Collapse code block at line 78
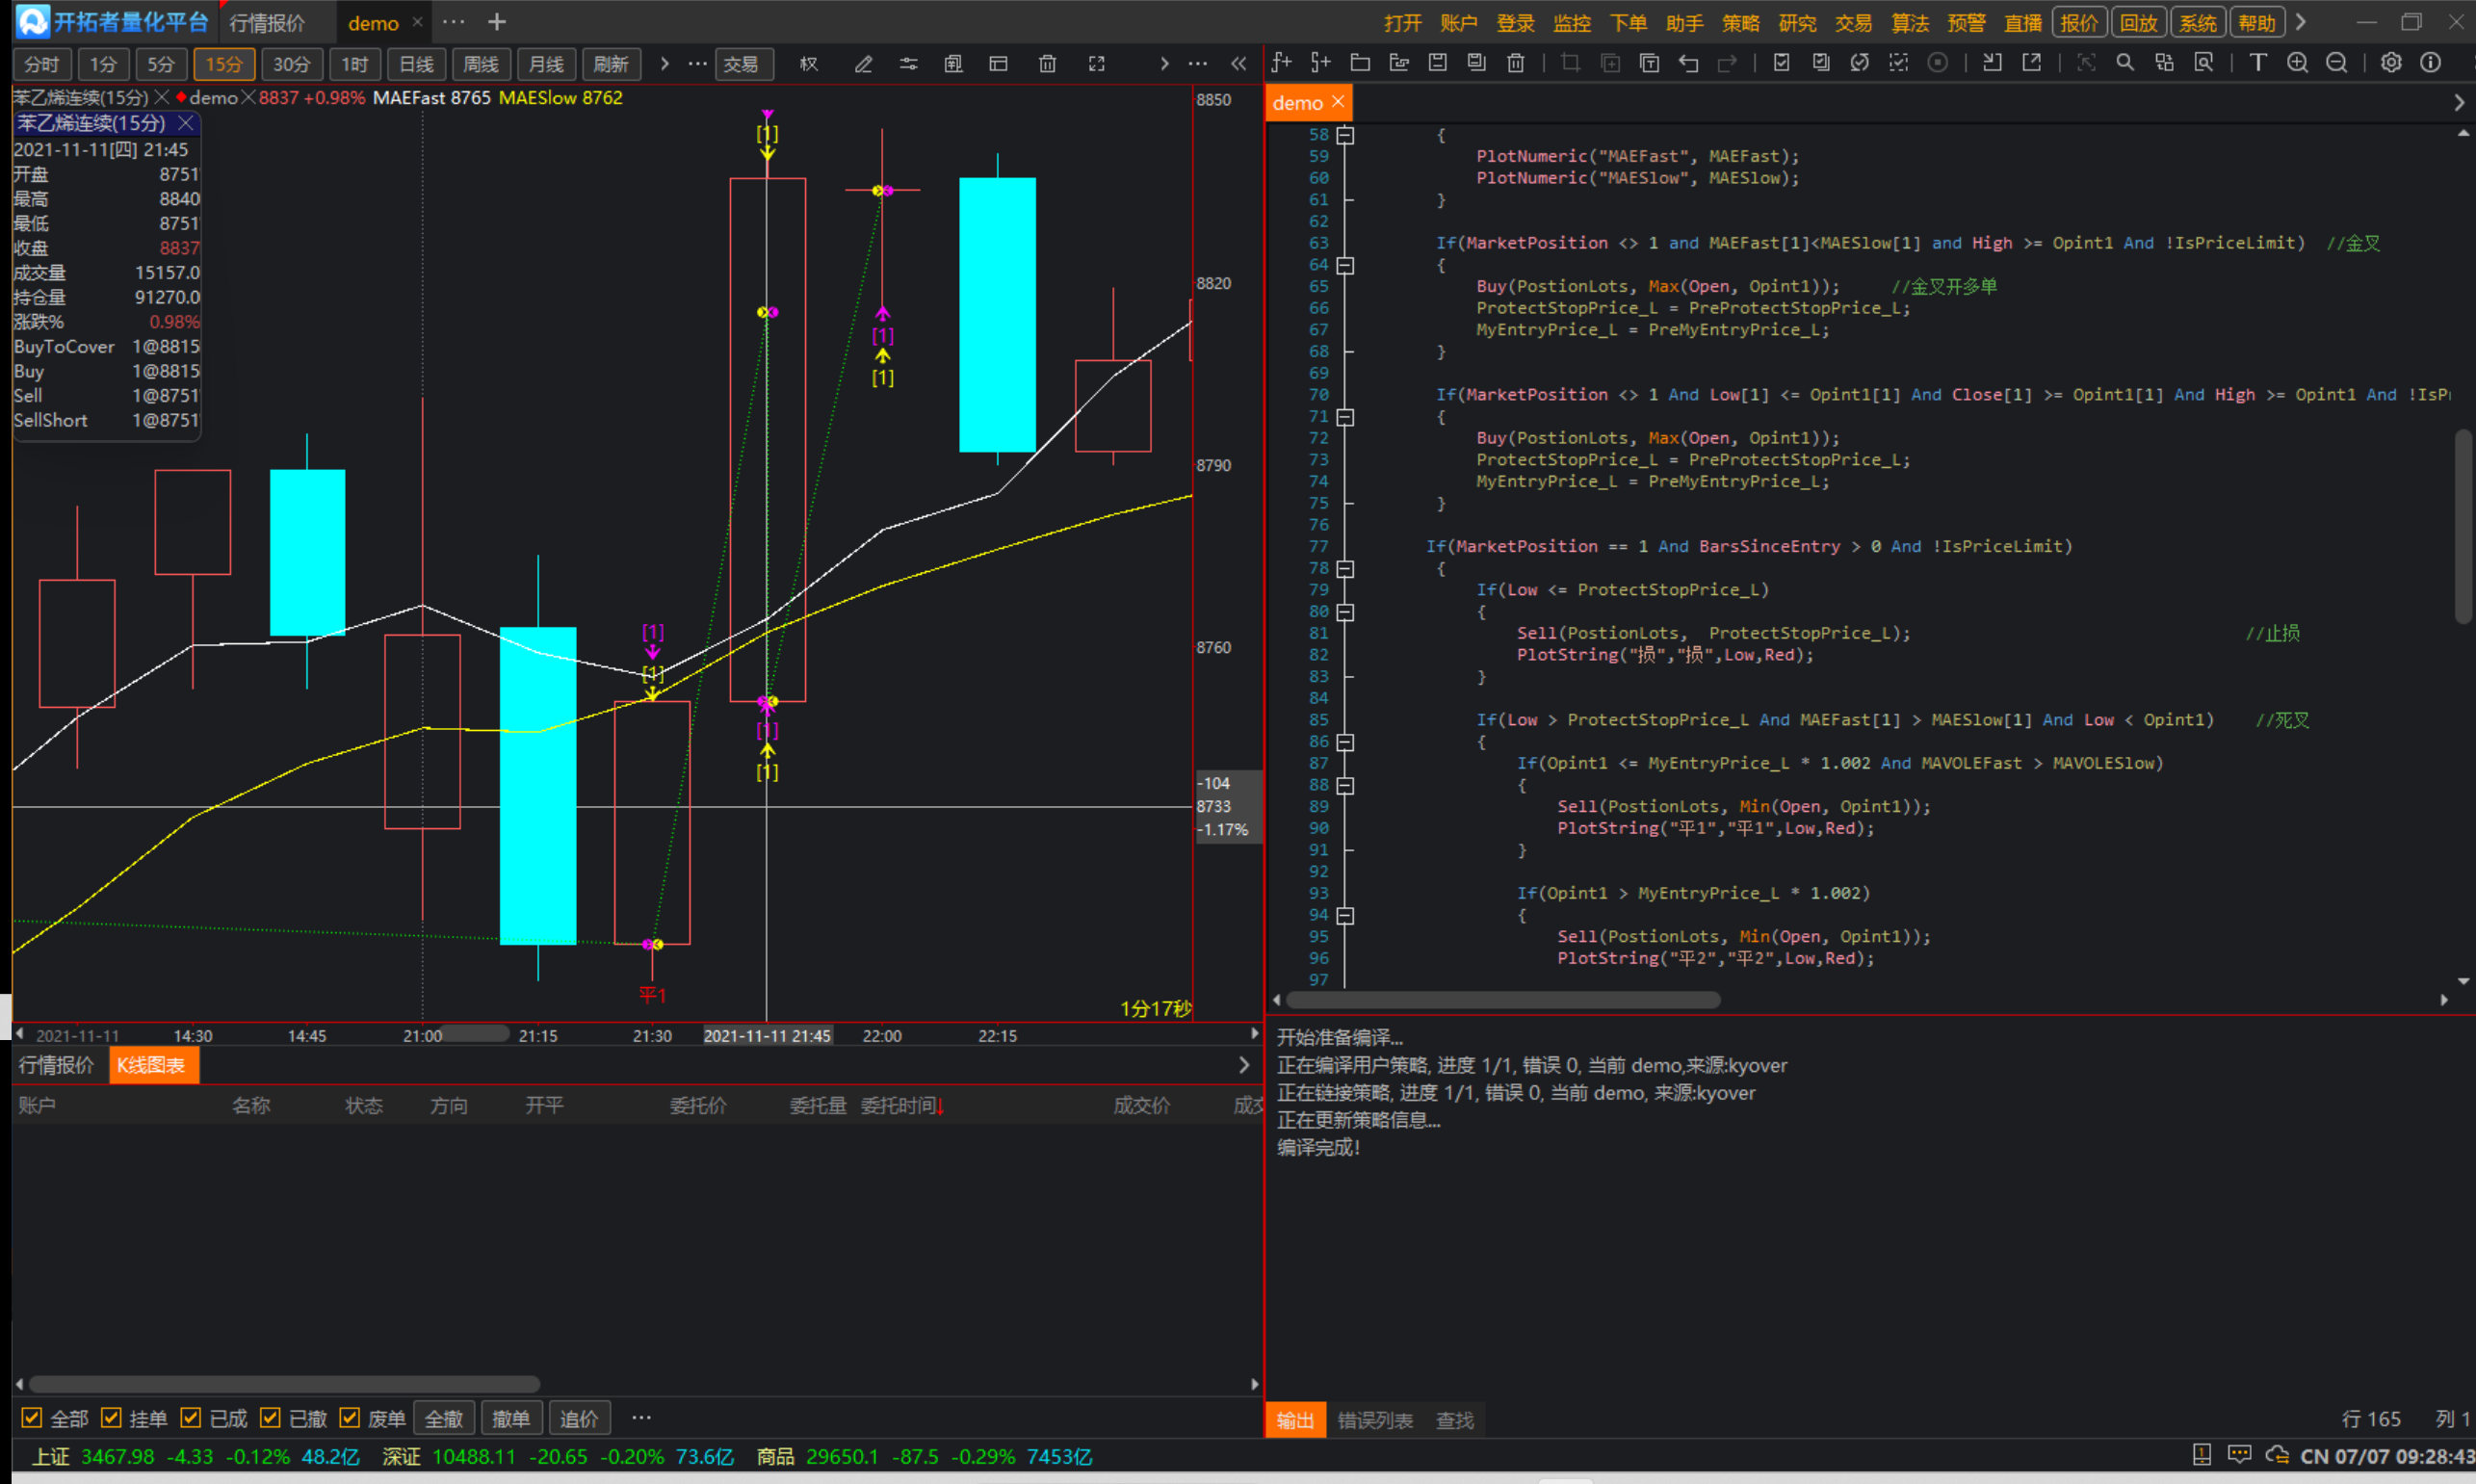 pos(1346,569)
